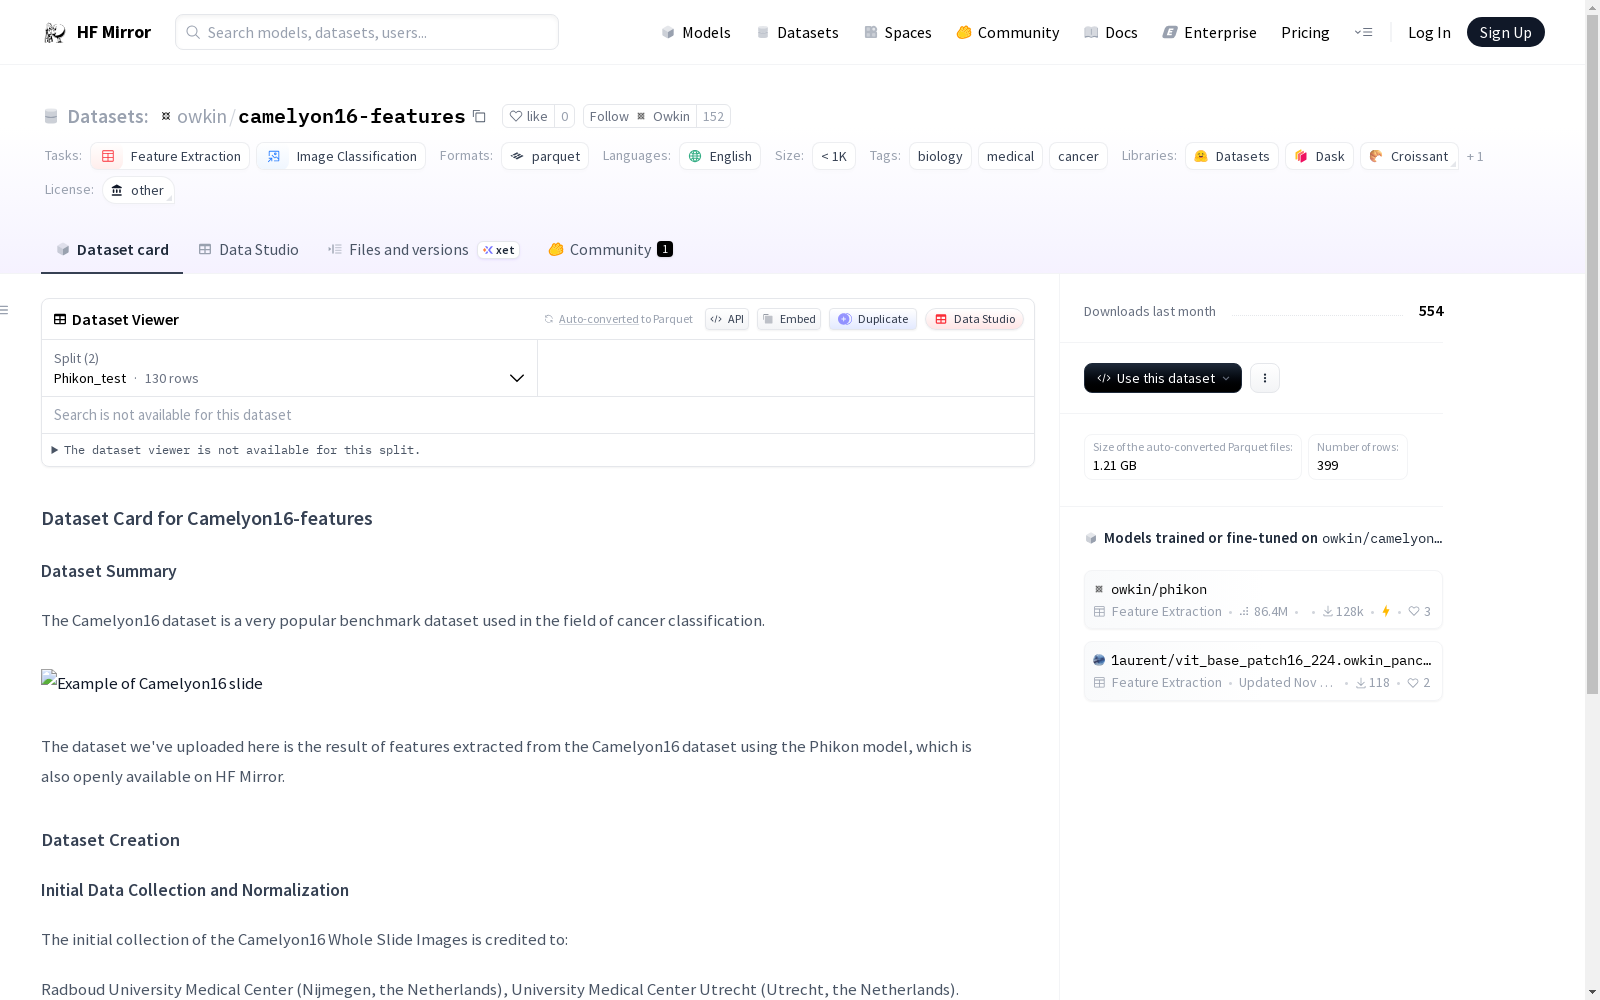Click the 1aurent model avatar icon
Screen dimensions: 1600x1000
click(x=1099, y=660)
